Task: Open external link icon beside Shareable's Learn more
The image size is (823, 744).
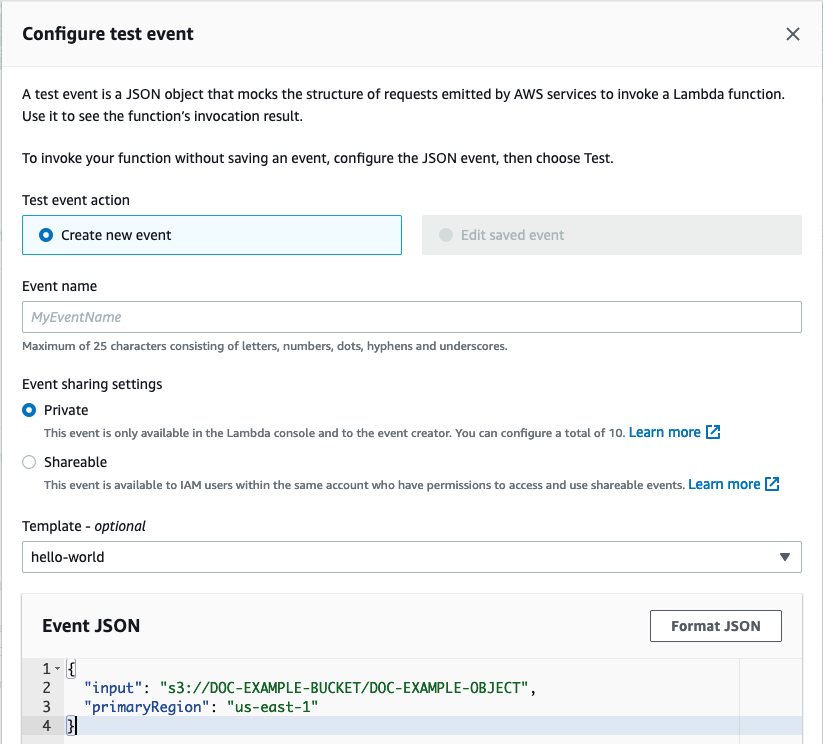Action: tap(772, 484)
